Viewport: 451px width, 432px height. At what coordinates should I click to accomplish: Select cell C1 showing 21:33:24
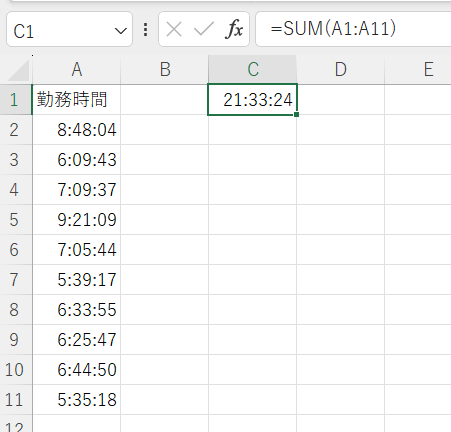(252, 100)
